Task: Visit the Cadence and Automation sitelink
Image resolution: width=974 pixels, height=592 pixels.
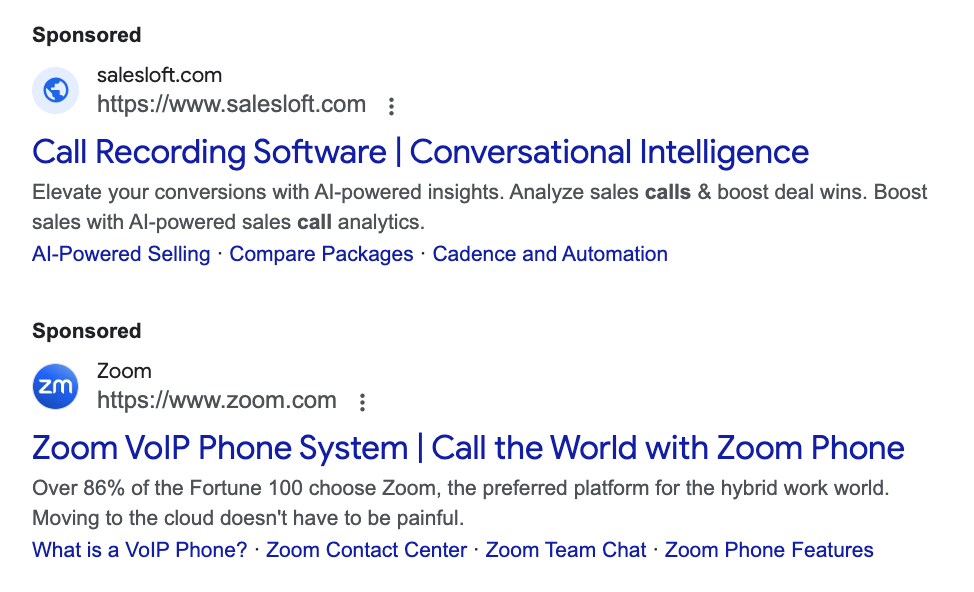Action: [x=550, y=254]
